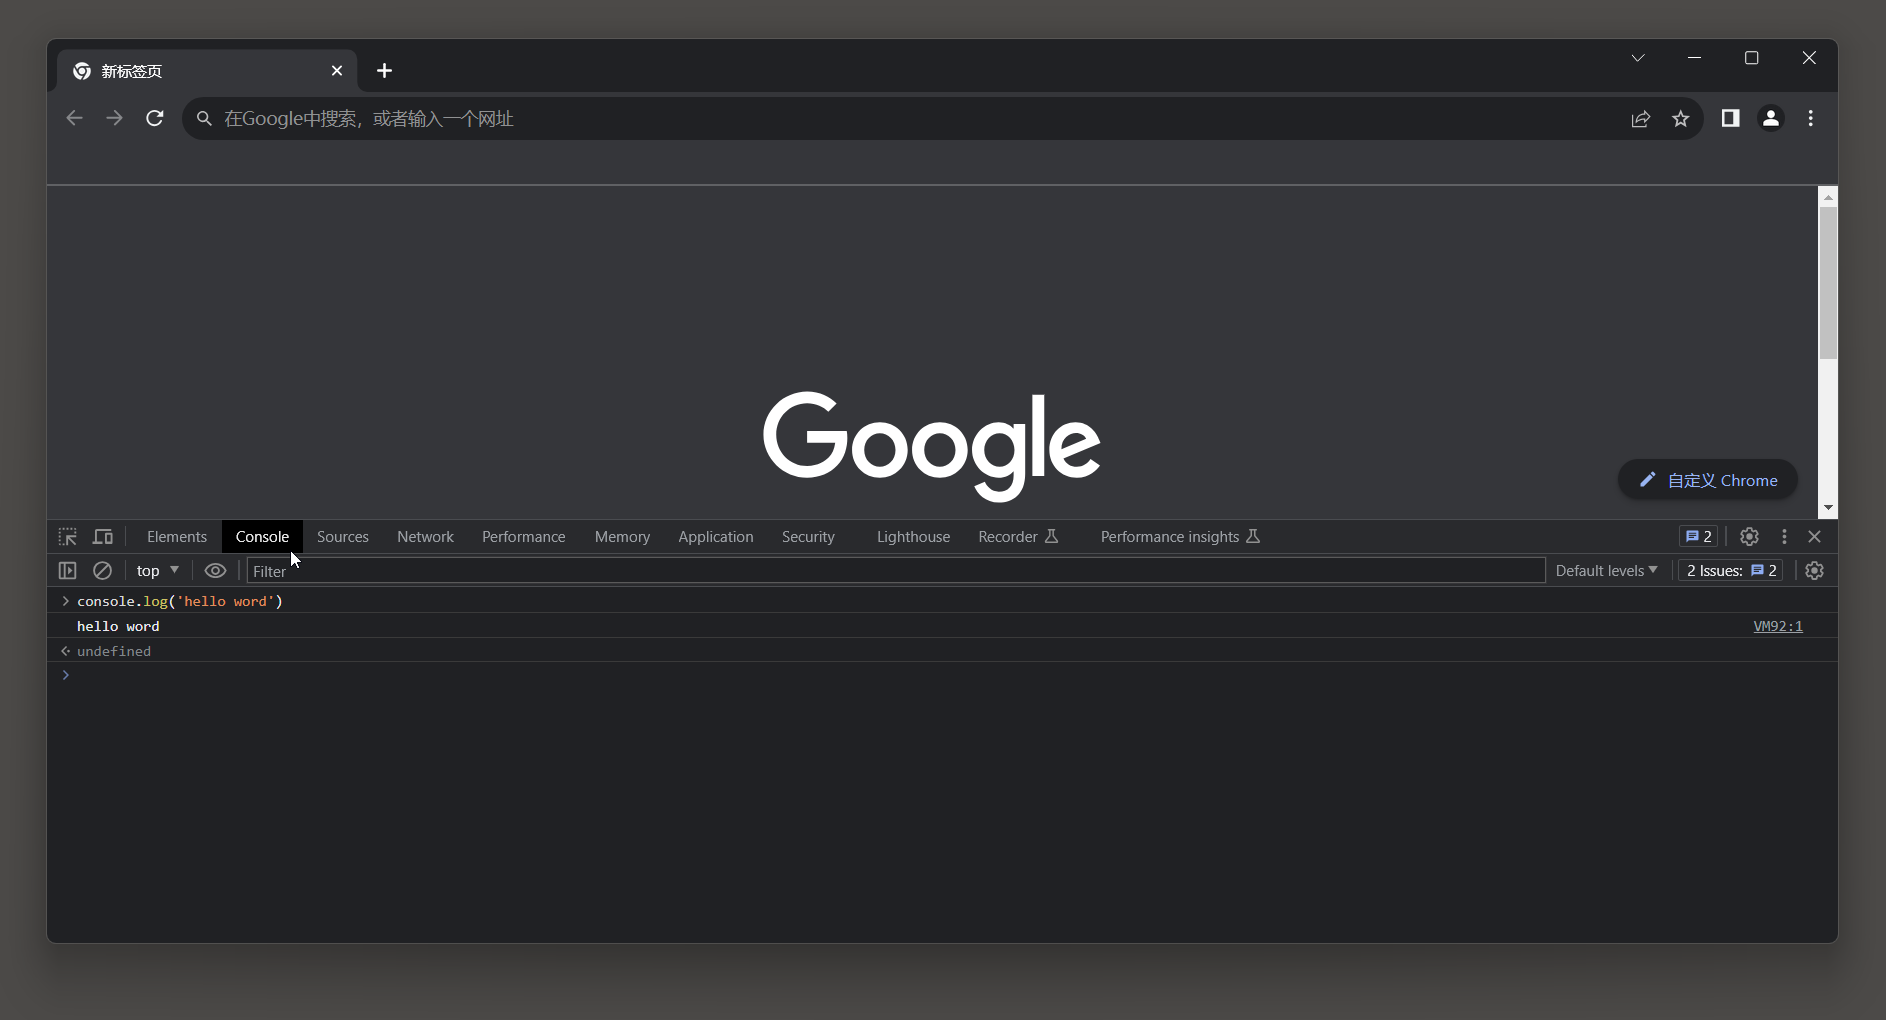
Task: Open a new tab with plus button
Action: pyautogui.click(x=384, y=70)
